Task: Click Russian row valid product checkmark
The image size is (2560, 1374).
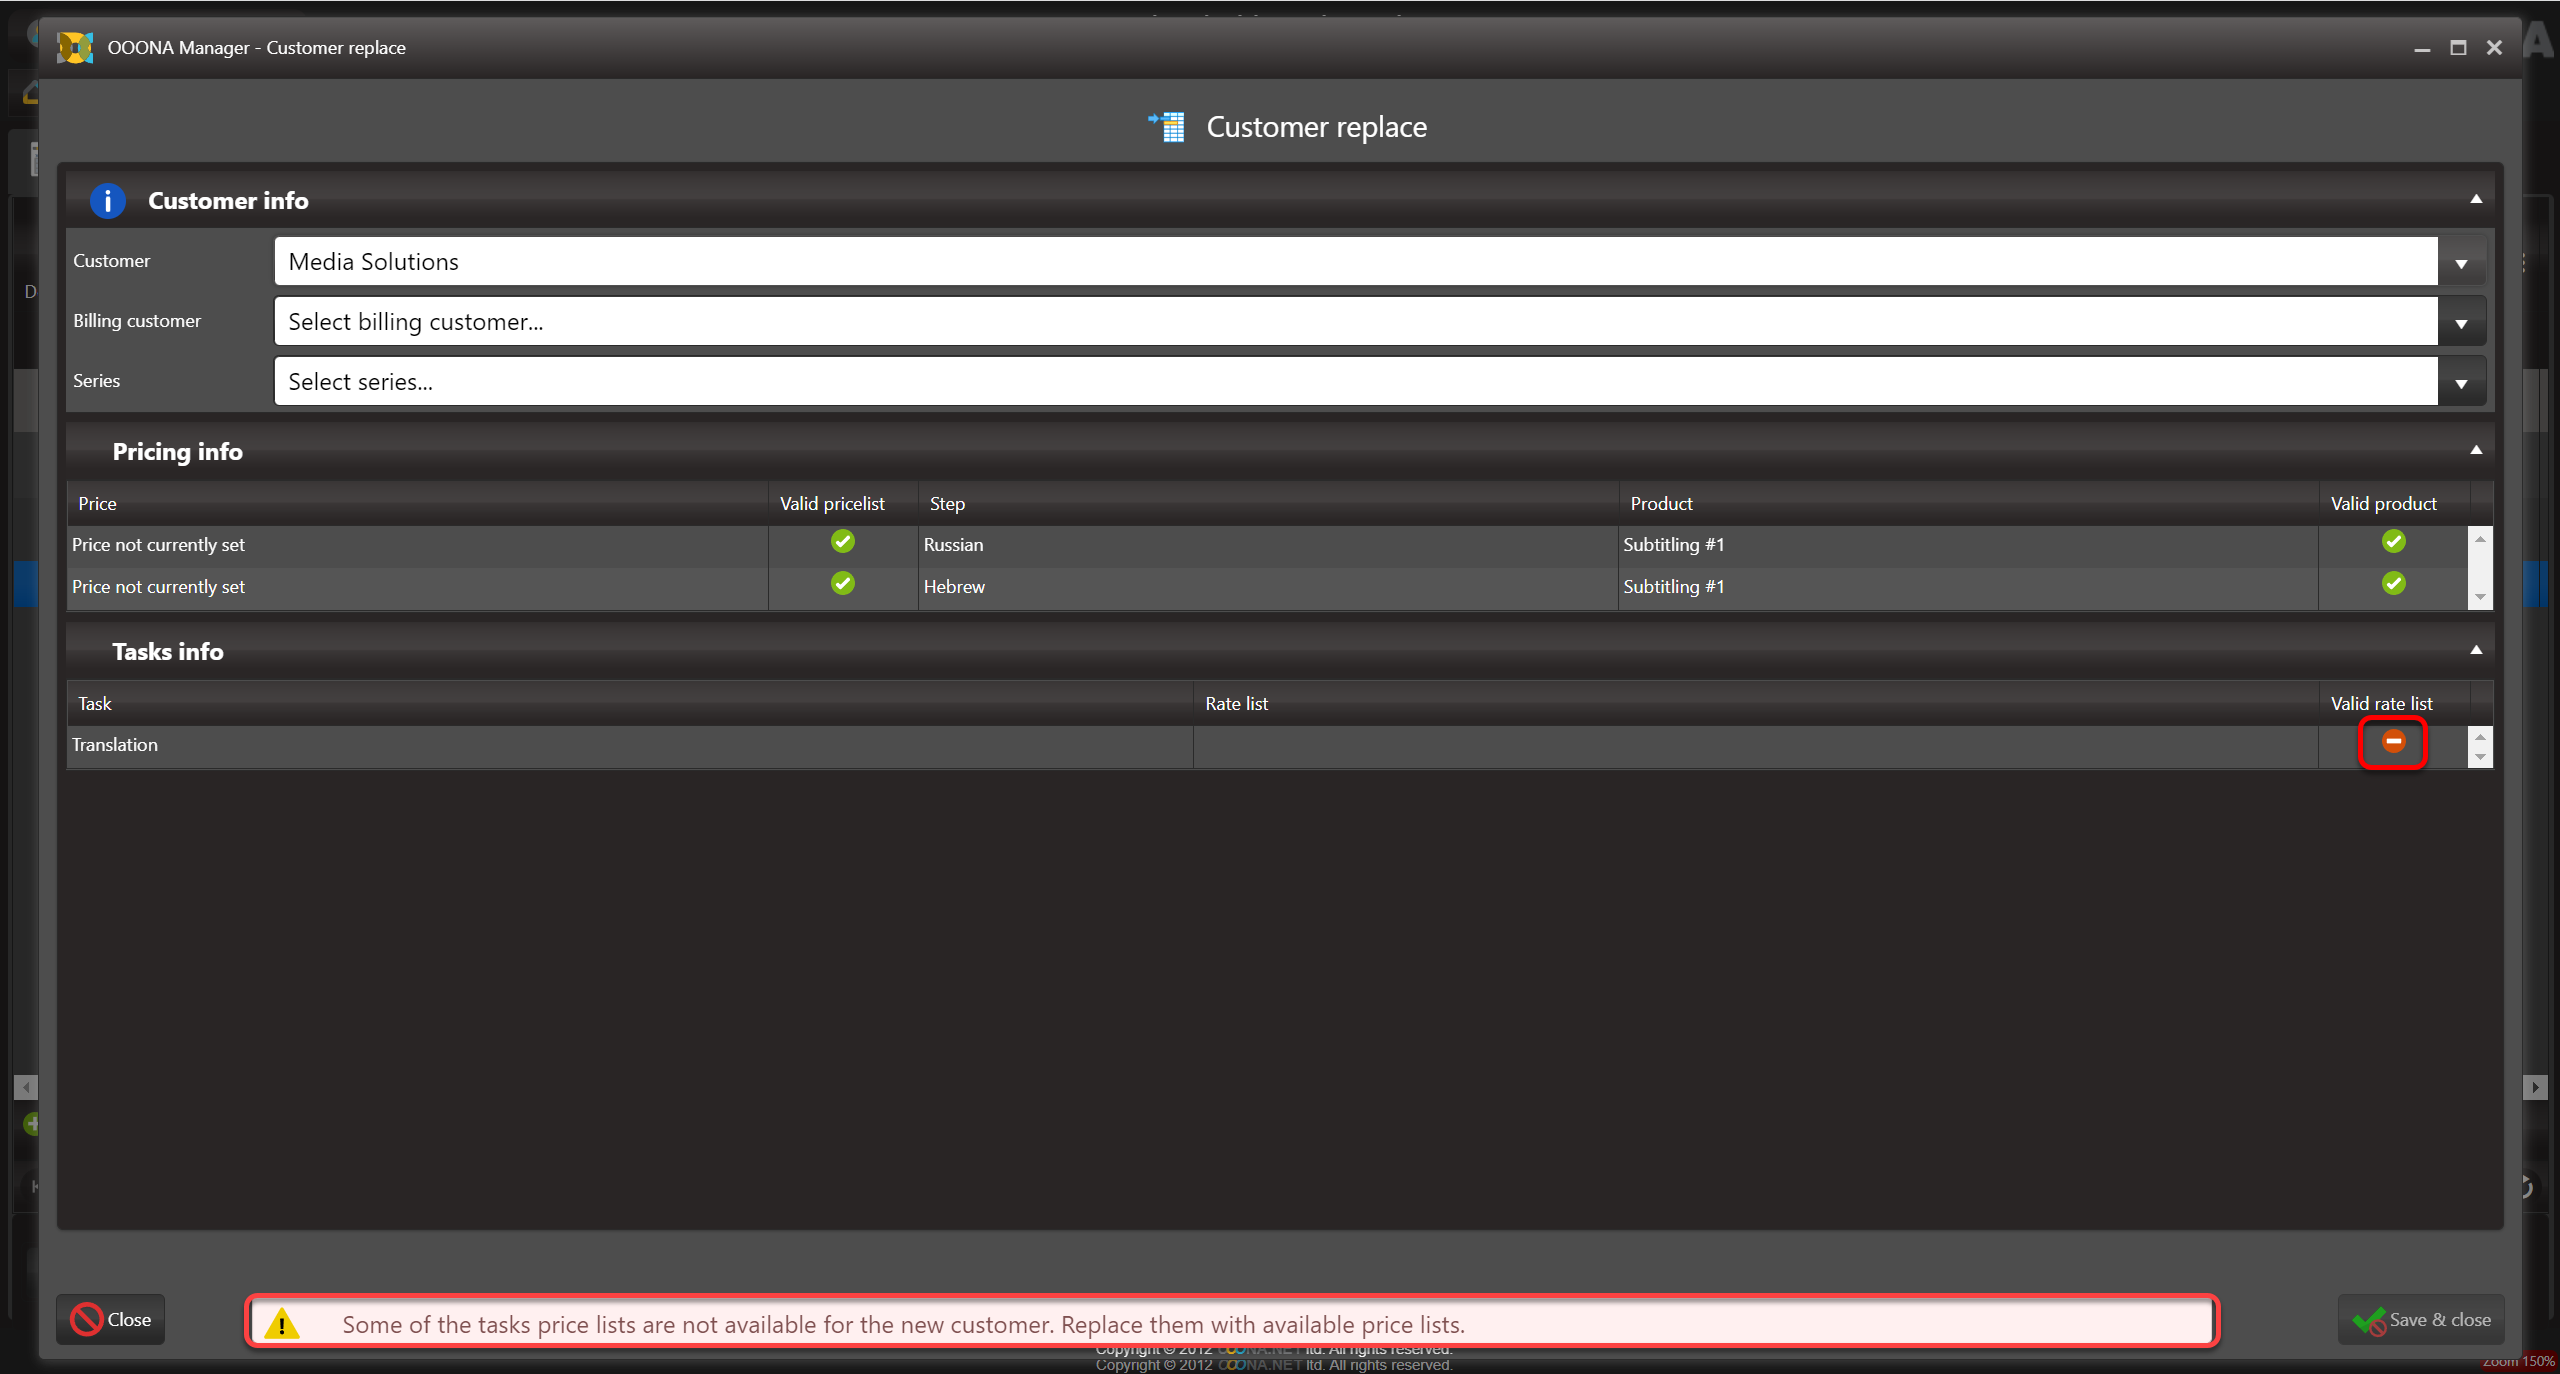Action: click(2392, 542)
